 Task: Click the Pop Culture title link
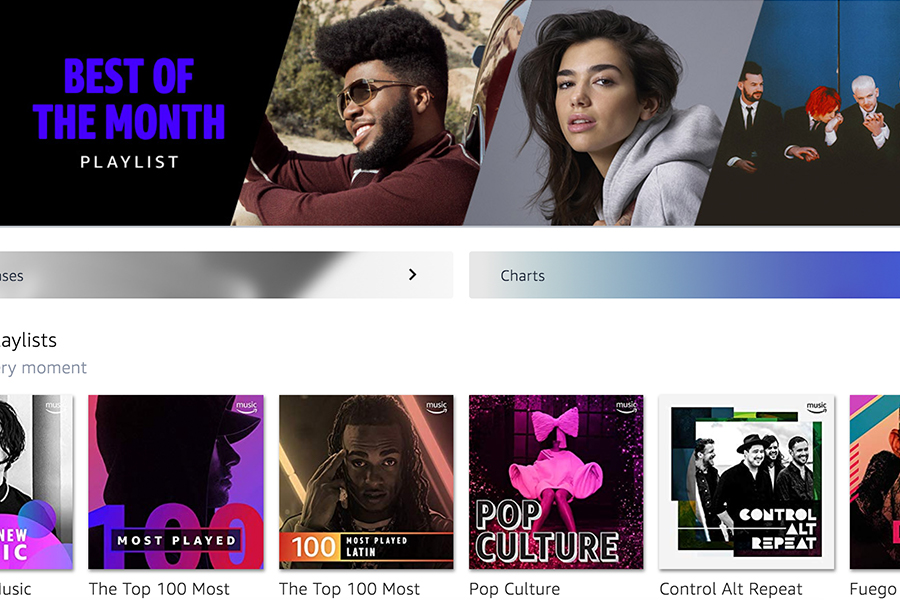pos(514,589)
